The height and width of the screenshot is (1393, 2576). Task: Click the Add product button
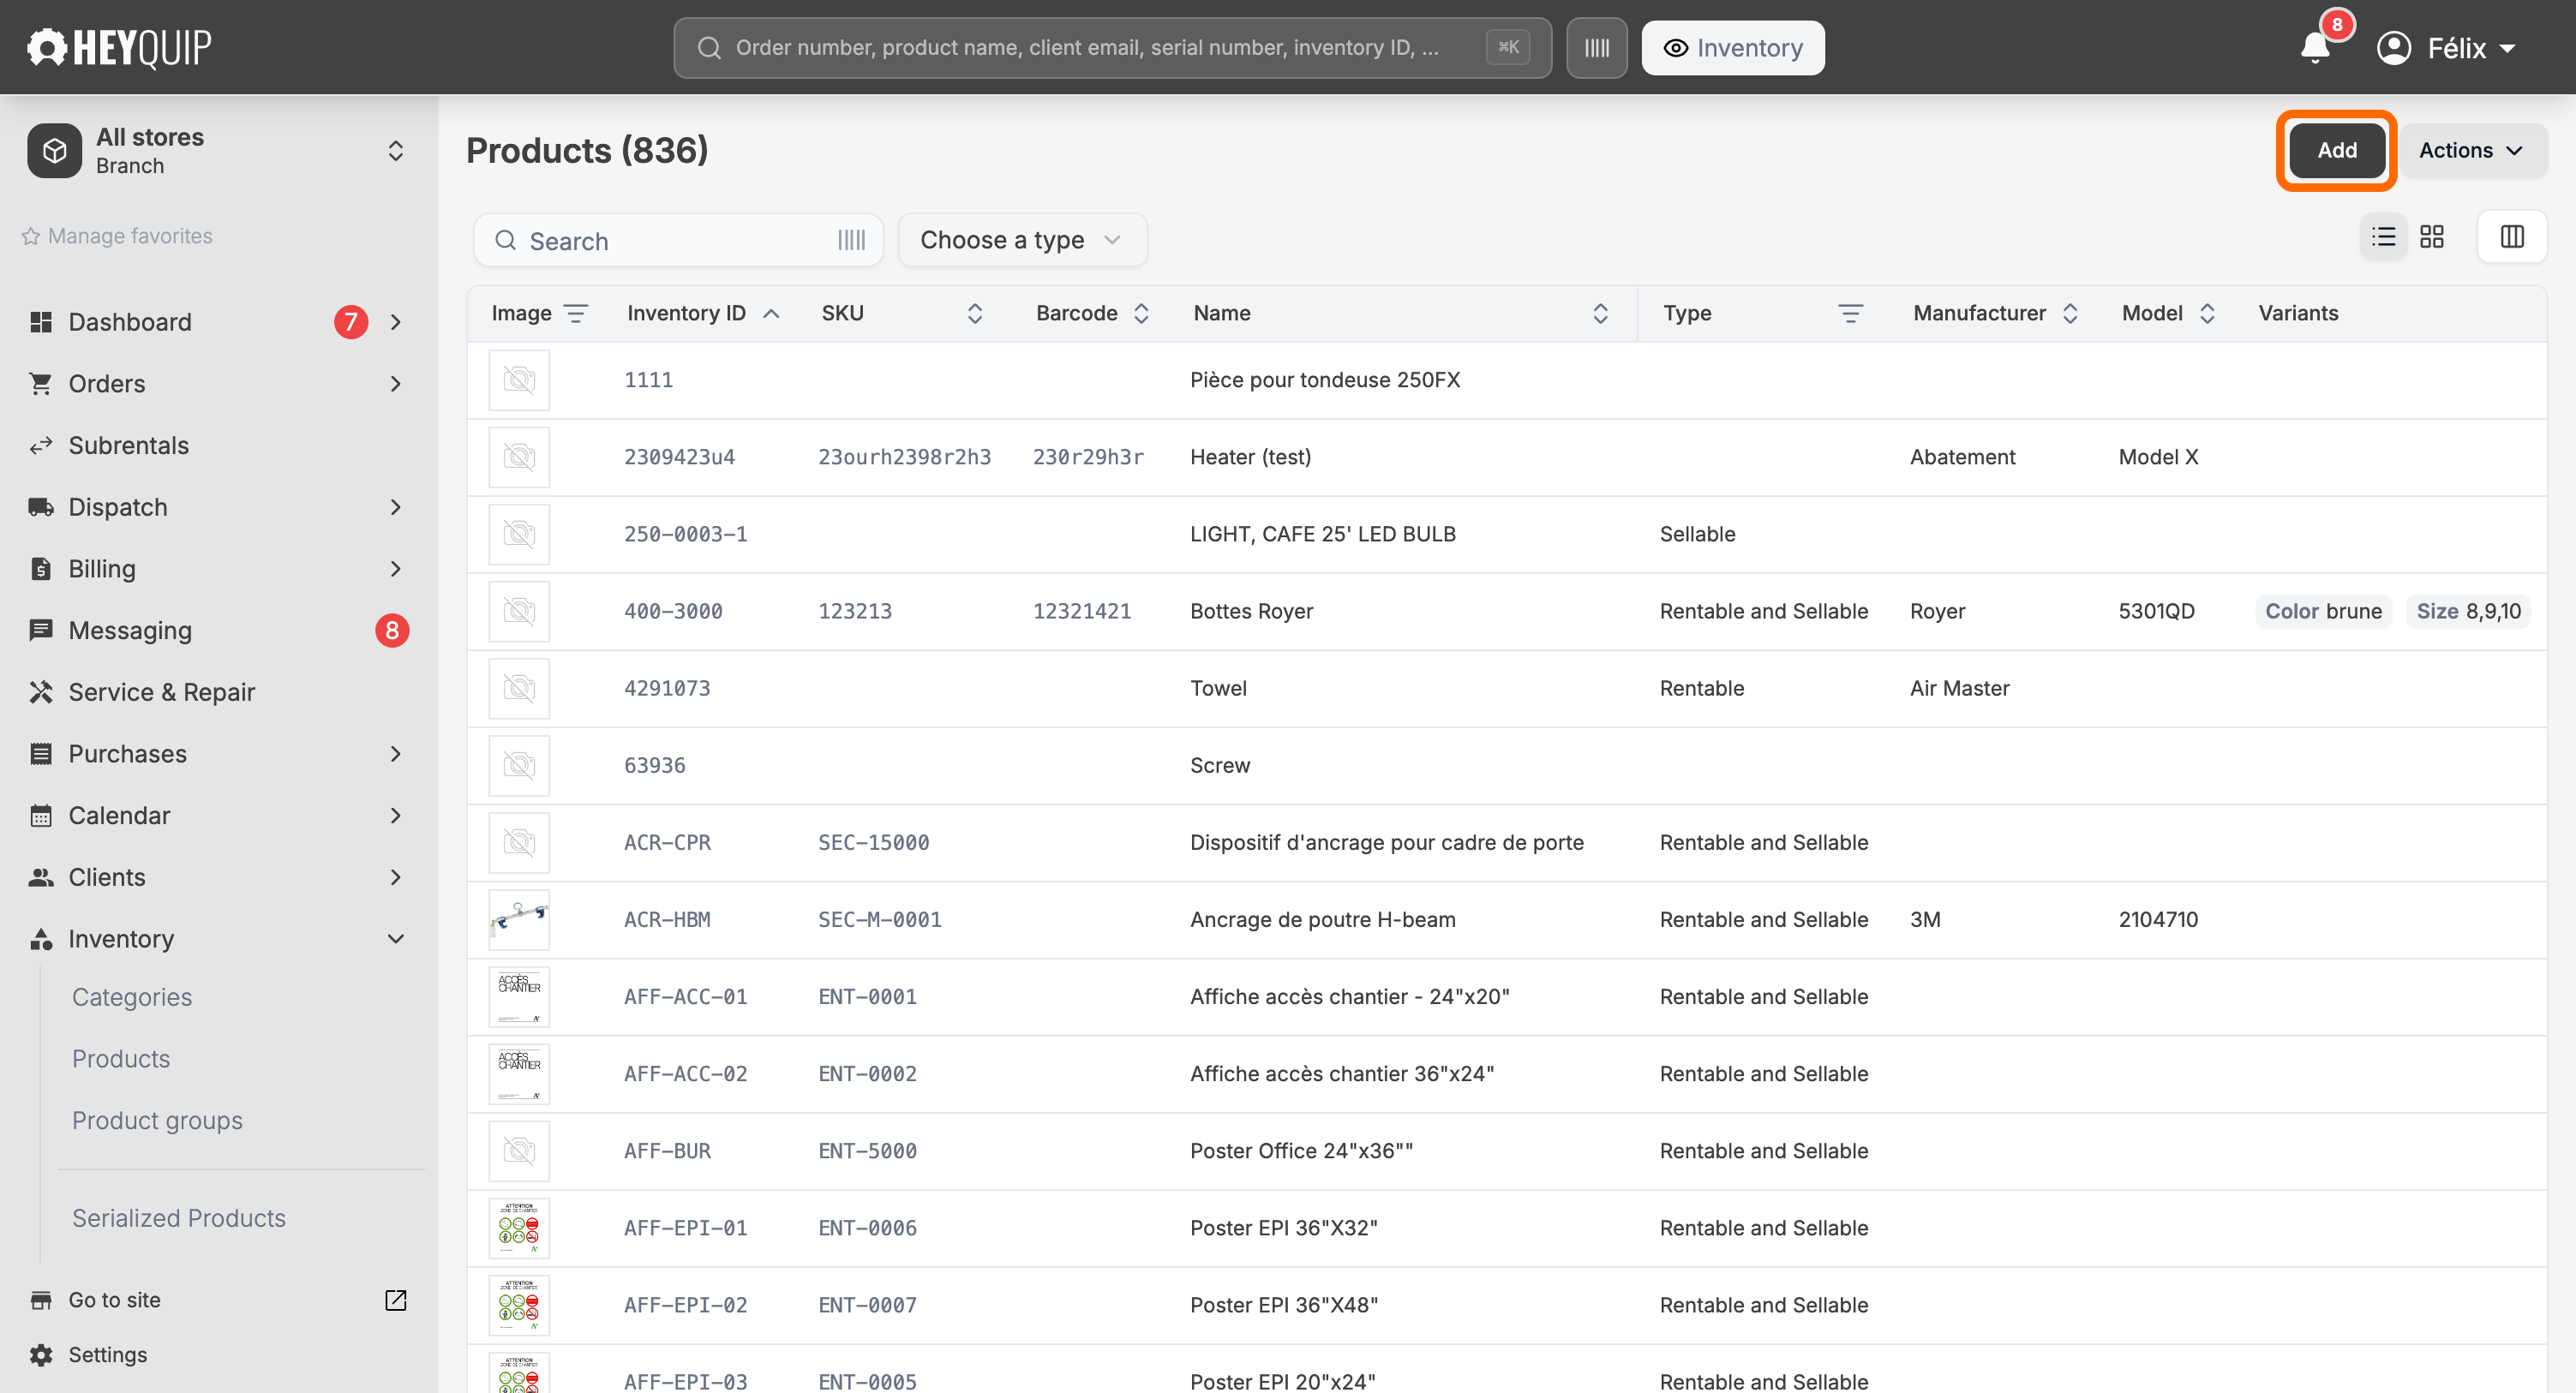point(2337,150)
